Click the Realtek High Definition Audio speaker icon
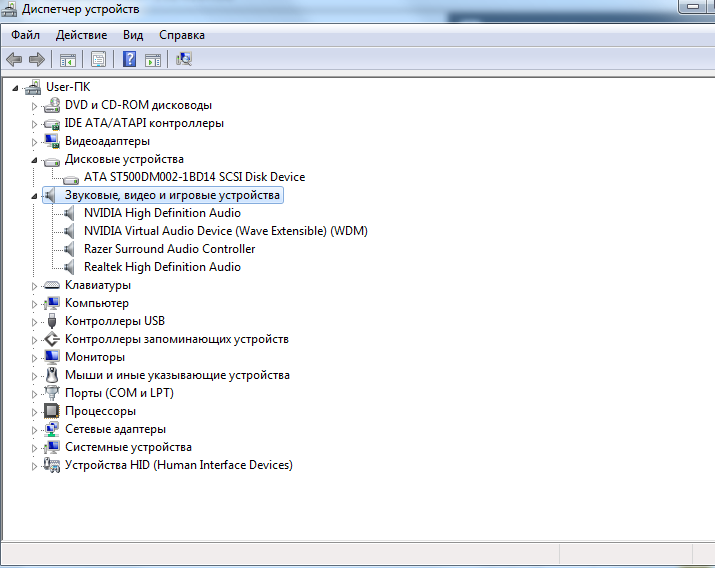Viewport: 715px width, 568px height. (69, 267)
